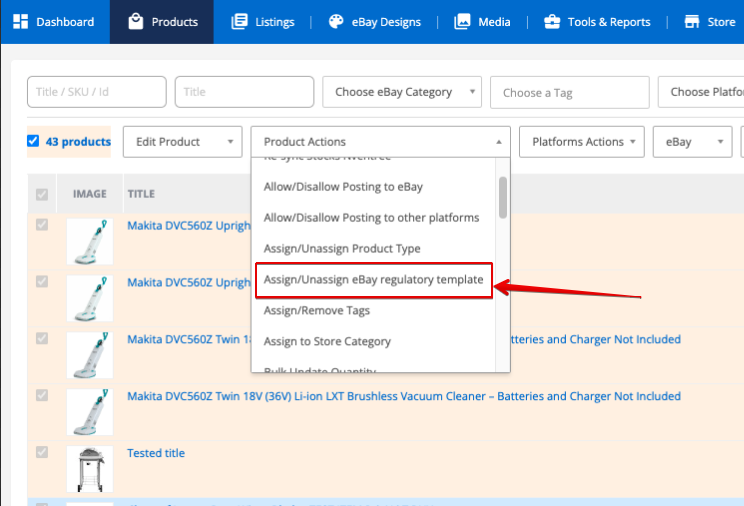Select Allow/Disallow Posting to other platforms
This screenshot has width=744, height=506.
(x=373, y=218)
